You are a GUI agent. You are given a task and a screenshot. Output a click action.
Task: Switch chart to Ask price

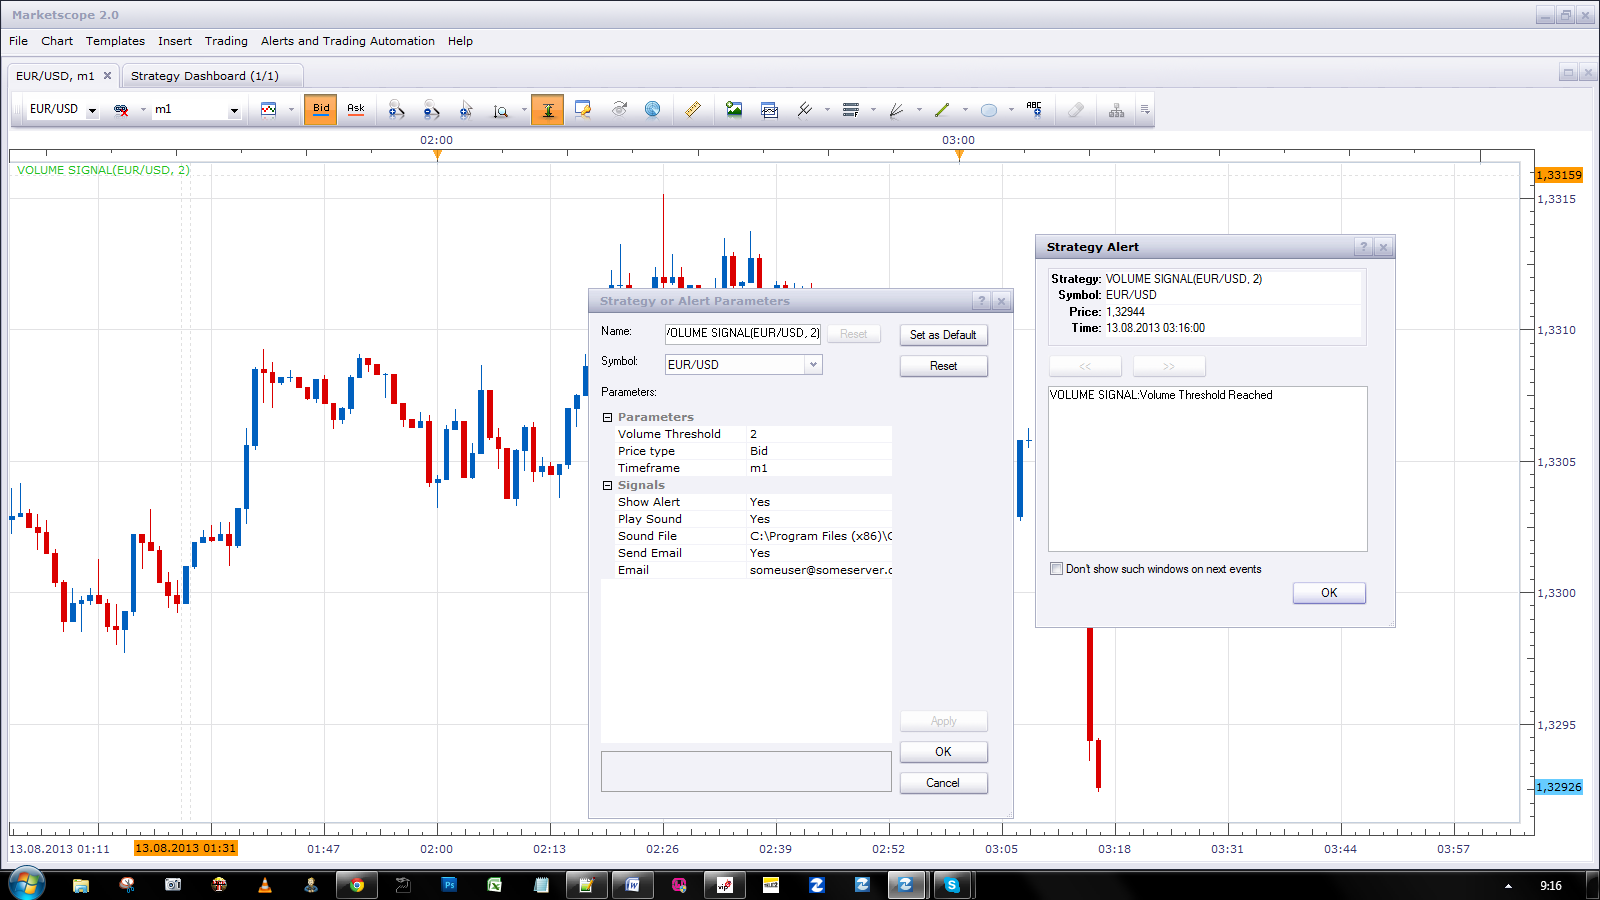click(x=356, y=110)
